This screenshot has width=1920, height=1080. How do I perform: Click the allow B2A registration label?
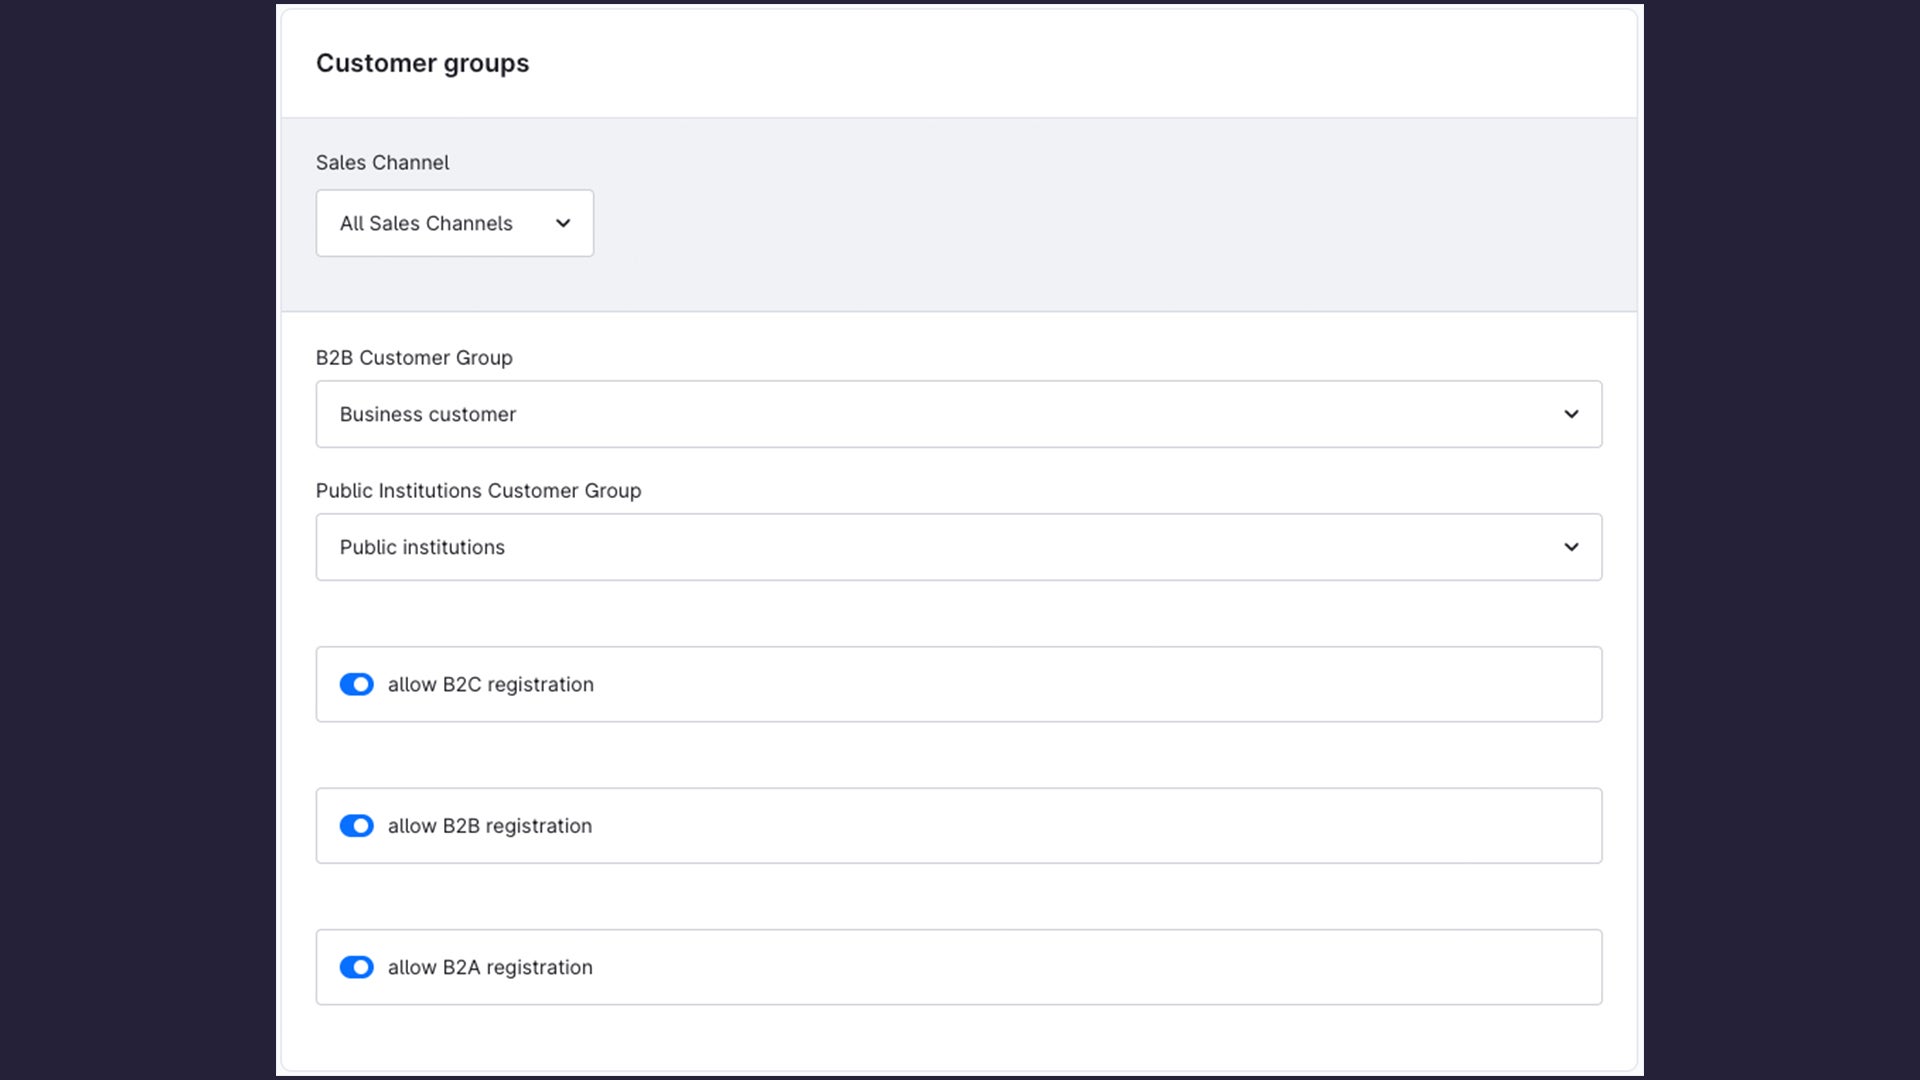point(490,967)
